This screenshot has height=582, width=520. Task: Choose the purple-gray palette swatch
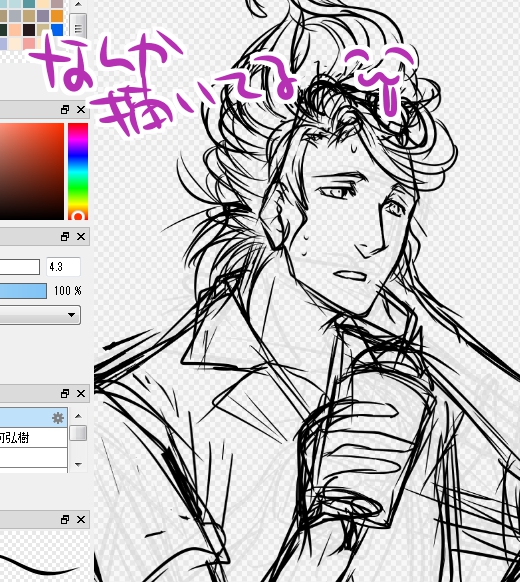pyautogui.click(x=43, y=16)
